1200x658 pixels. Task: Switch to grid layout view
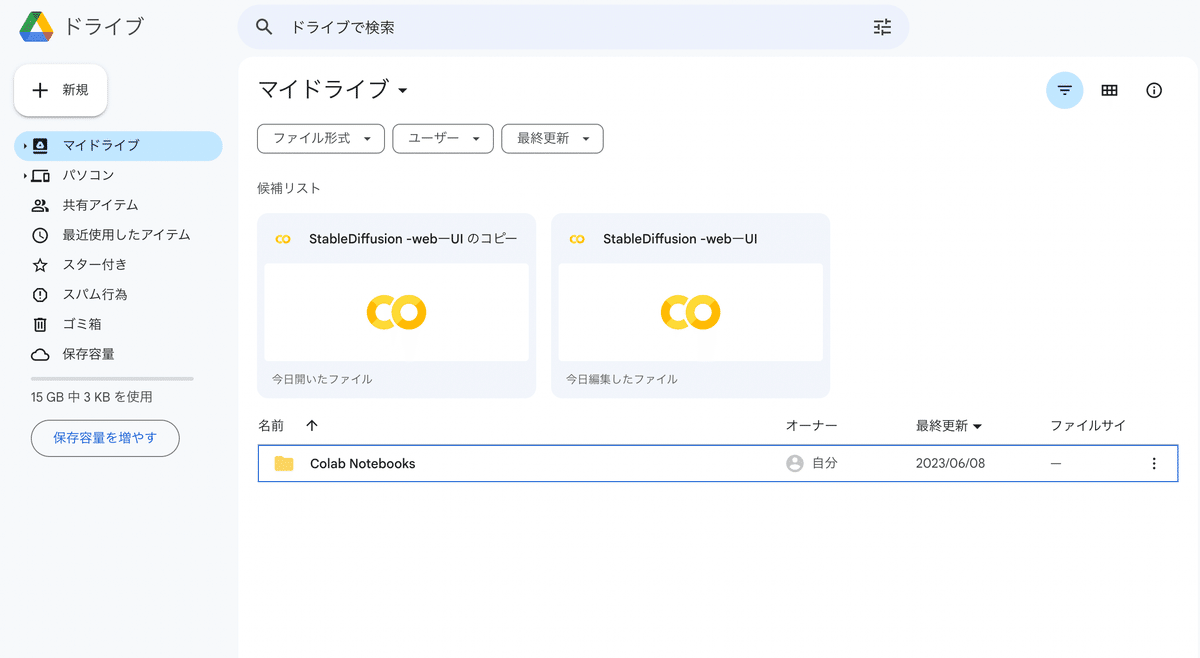click(x=1109, y=90)
